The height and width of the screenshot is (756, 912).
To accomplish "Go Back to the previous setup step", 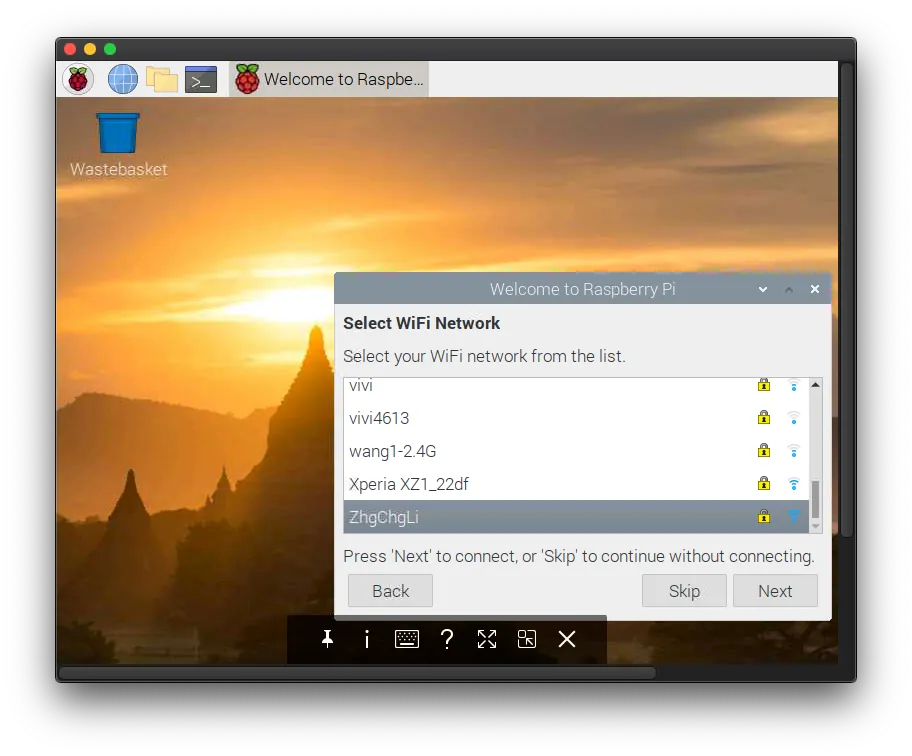I will pos(390,591).
